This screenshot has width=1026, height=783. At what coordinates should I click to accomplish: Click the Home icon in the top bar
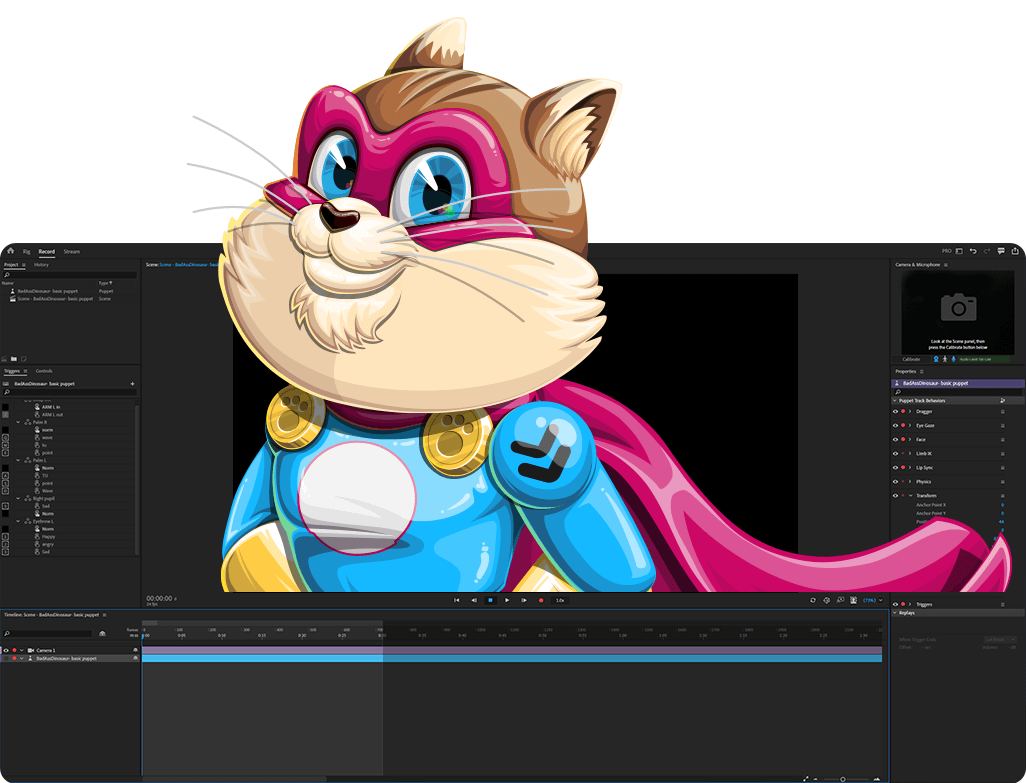tap(10, 251)
